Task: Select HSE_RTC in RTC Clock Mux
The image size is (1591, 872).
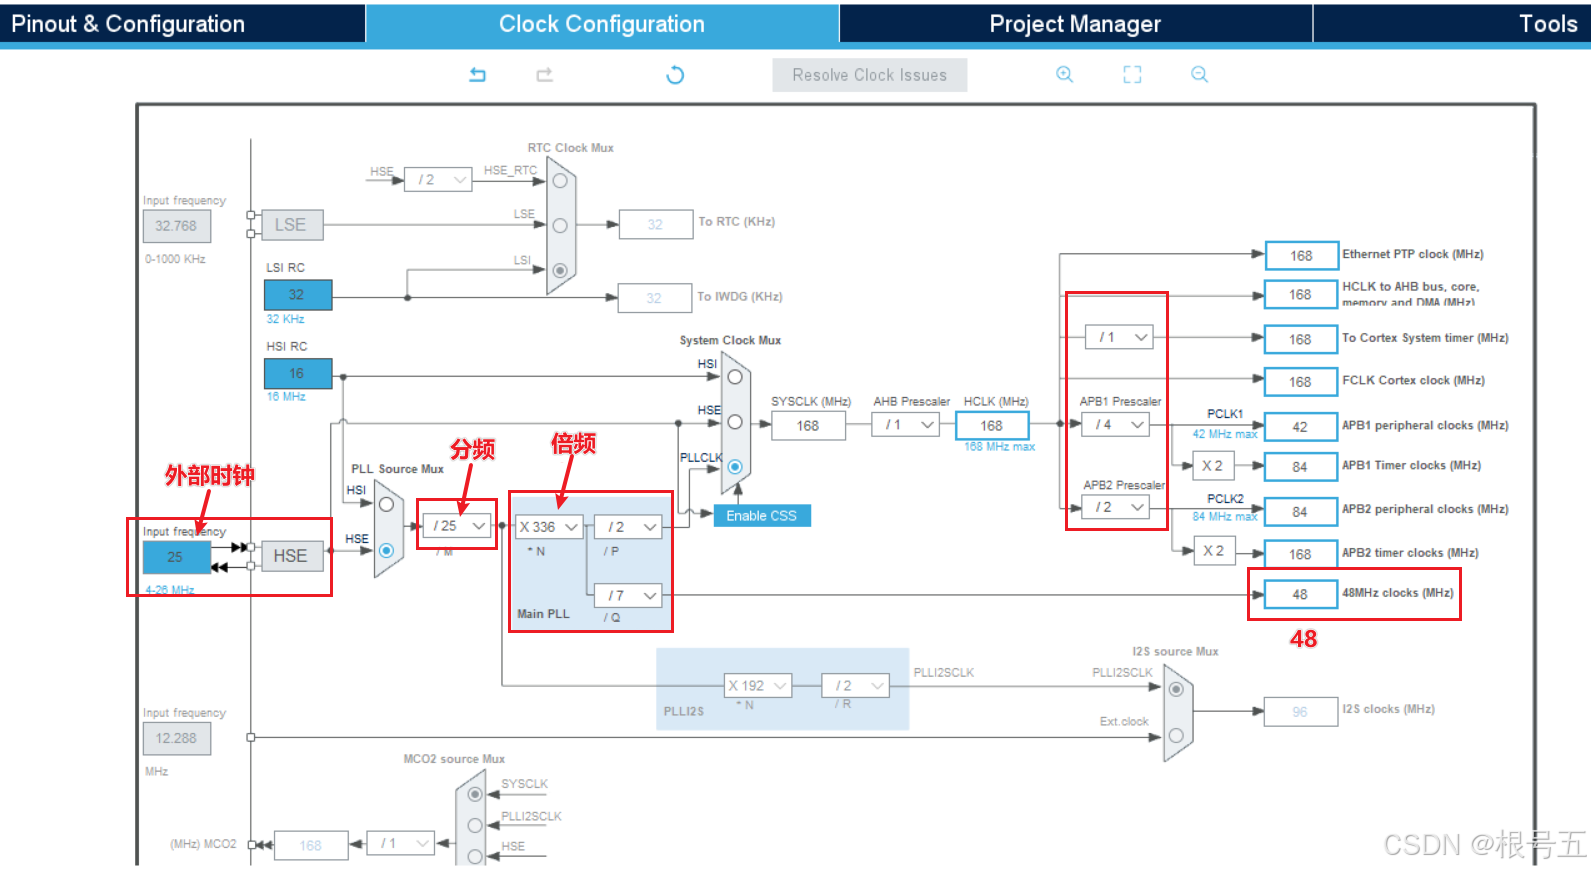Action: pyautogui.click(x=560, y=181)
